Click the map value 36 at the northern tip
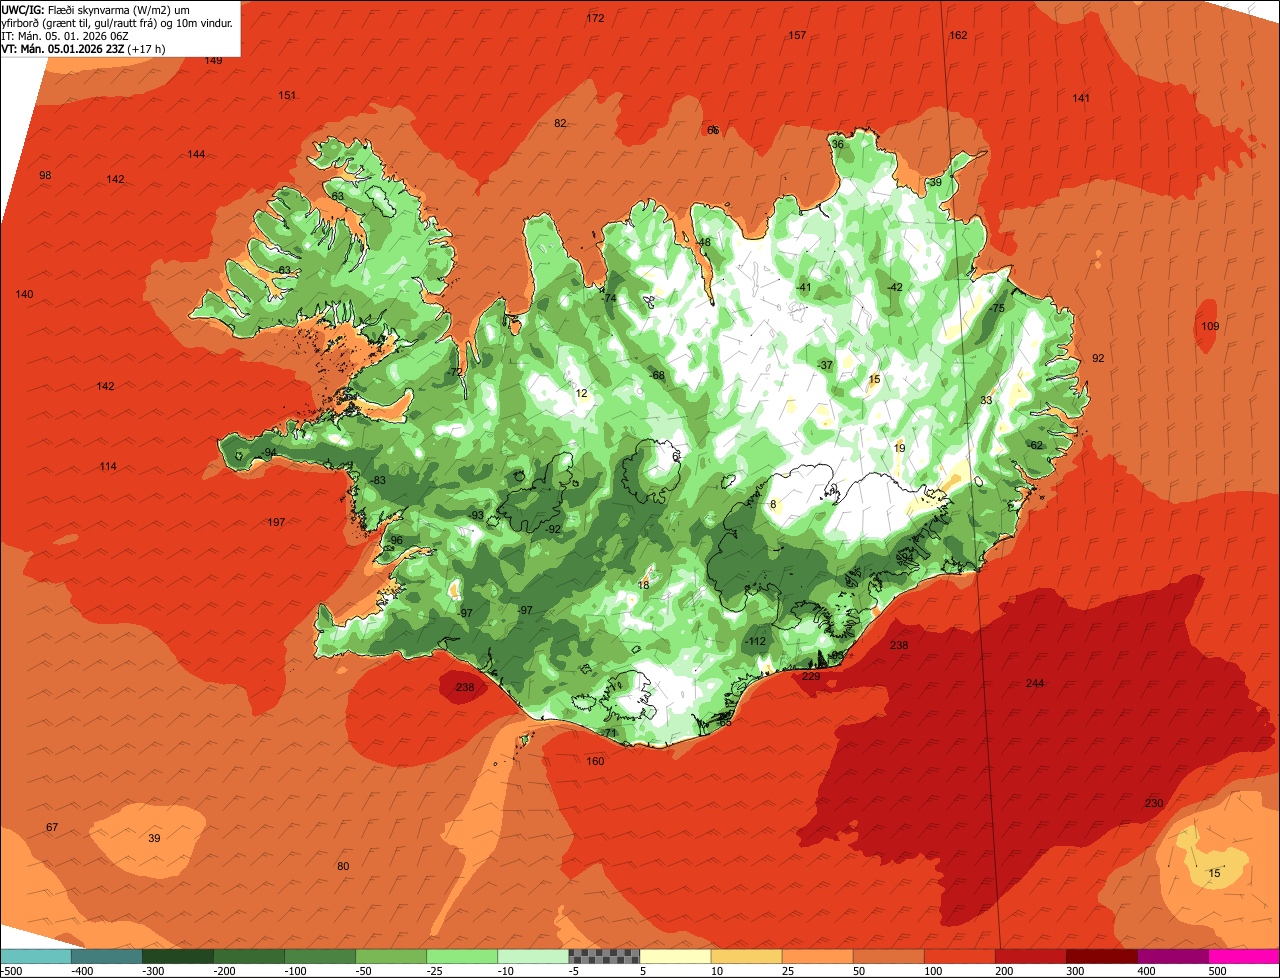The height and width of the screenshot is (978, 1280). tap(838, 144)
